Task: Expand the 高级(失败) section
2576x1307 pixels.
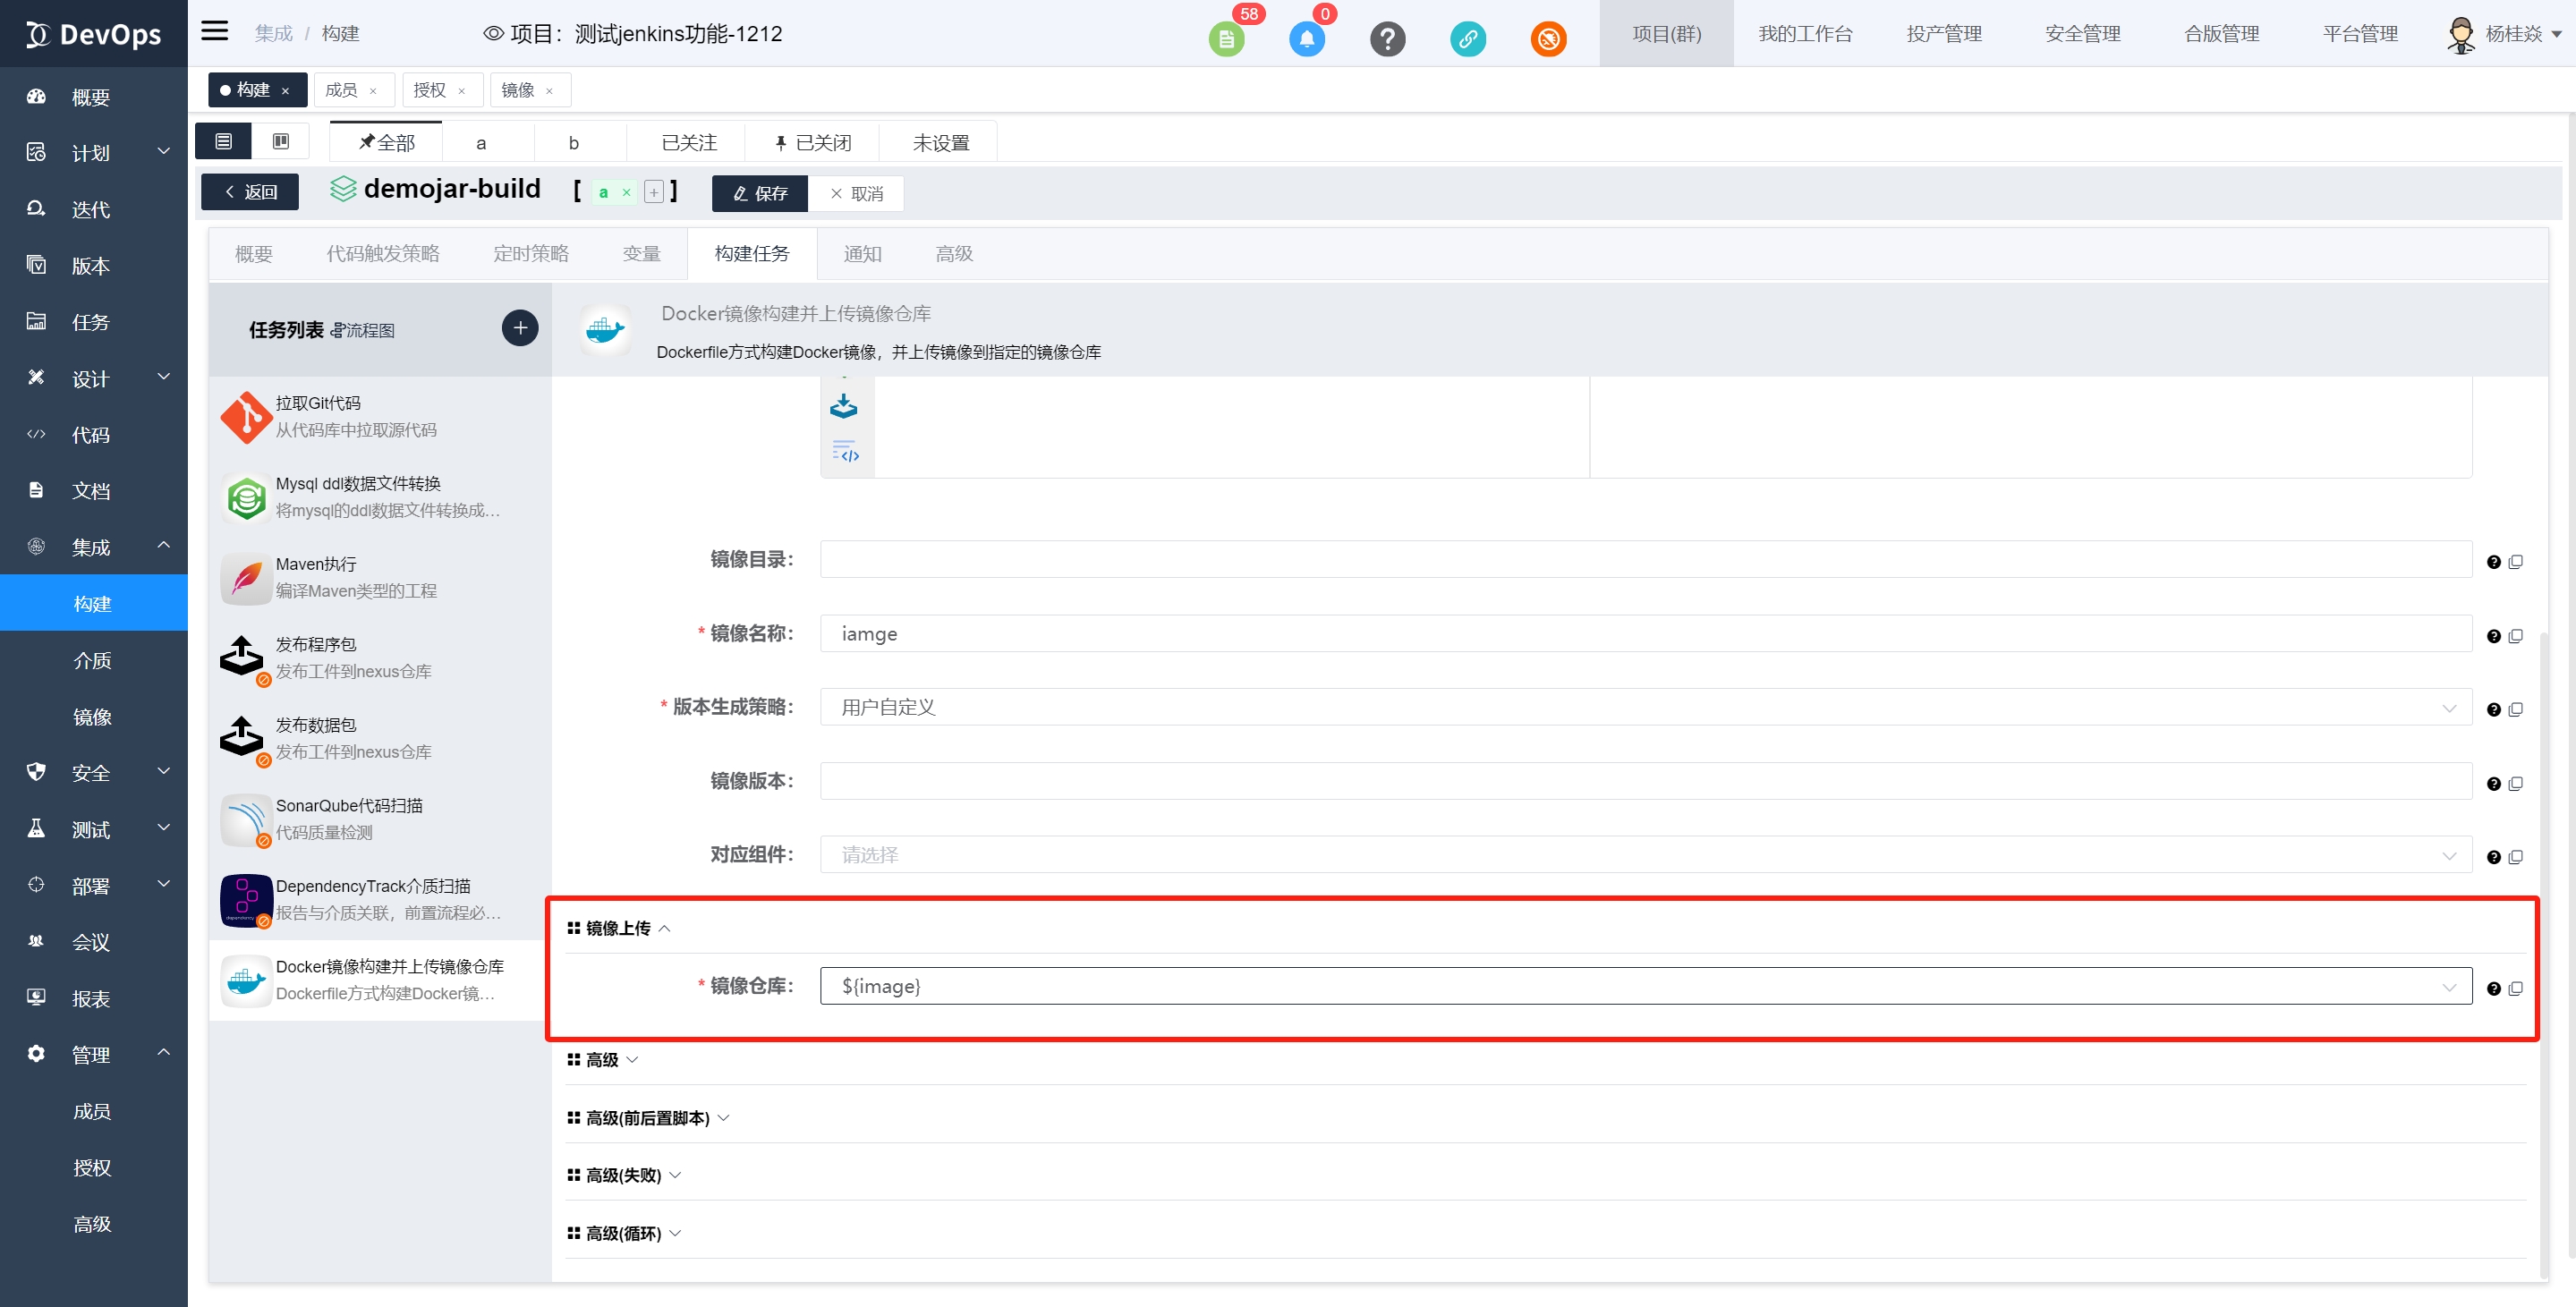Action: click(623, 1175)
